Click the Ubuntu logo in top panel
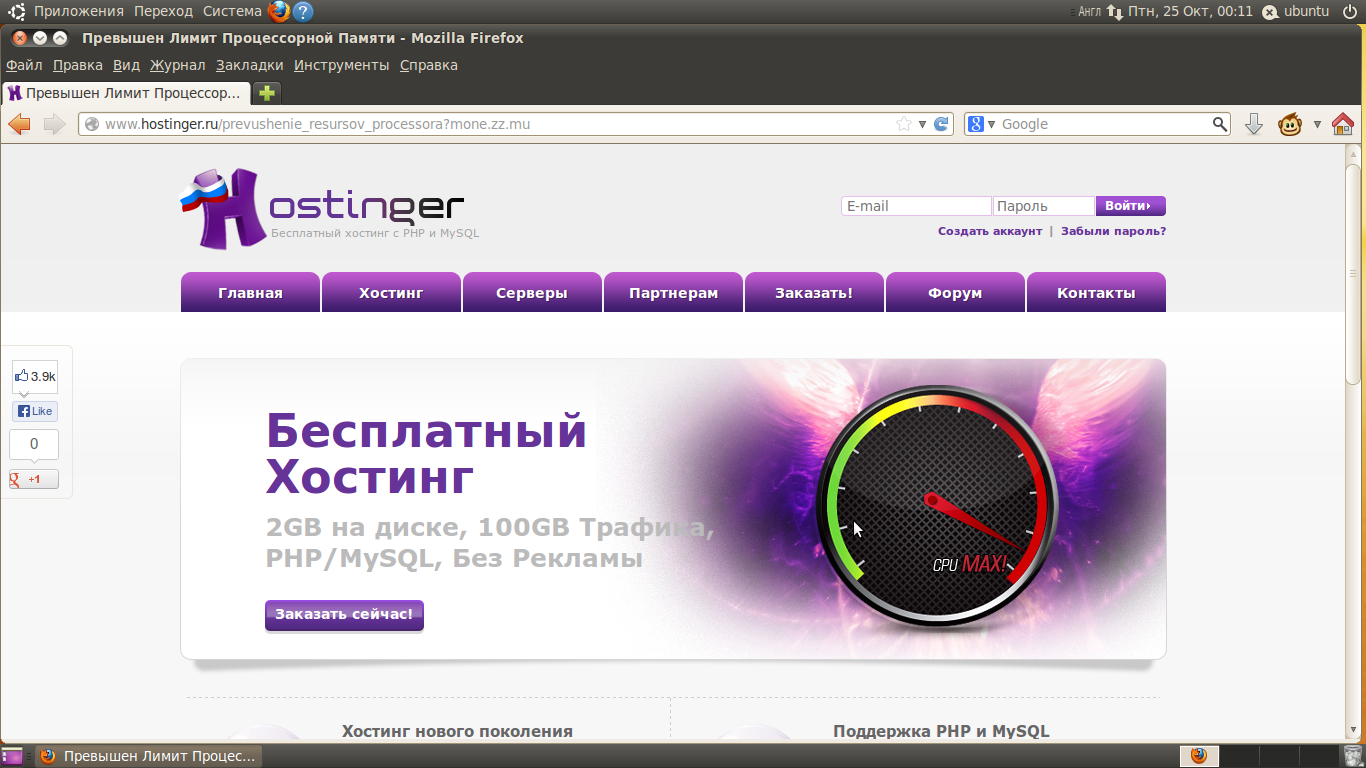 point(17,11)
